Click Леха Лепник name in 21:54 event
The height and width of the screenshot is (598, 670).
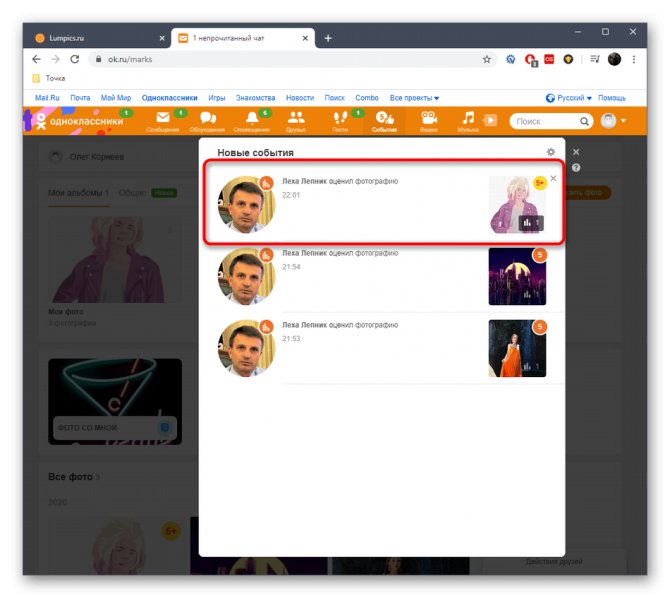(304, 253)
